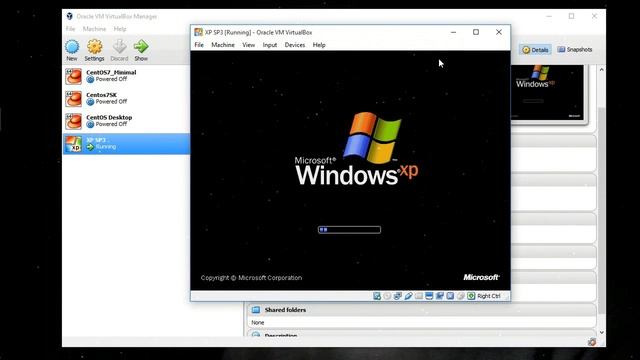The height and width of the screenshot is (360, 640).
Task: Click the blue square CPU features icon
Action: point(450,296)
